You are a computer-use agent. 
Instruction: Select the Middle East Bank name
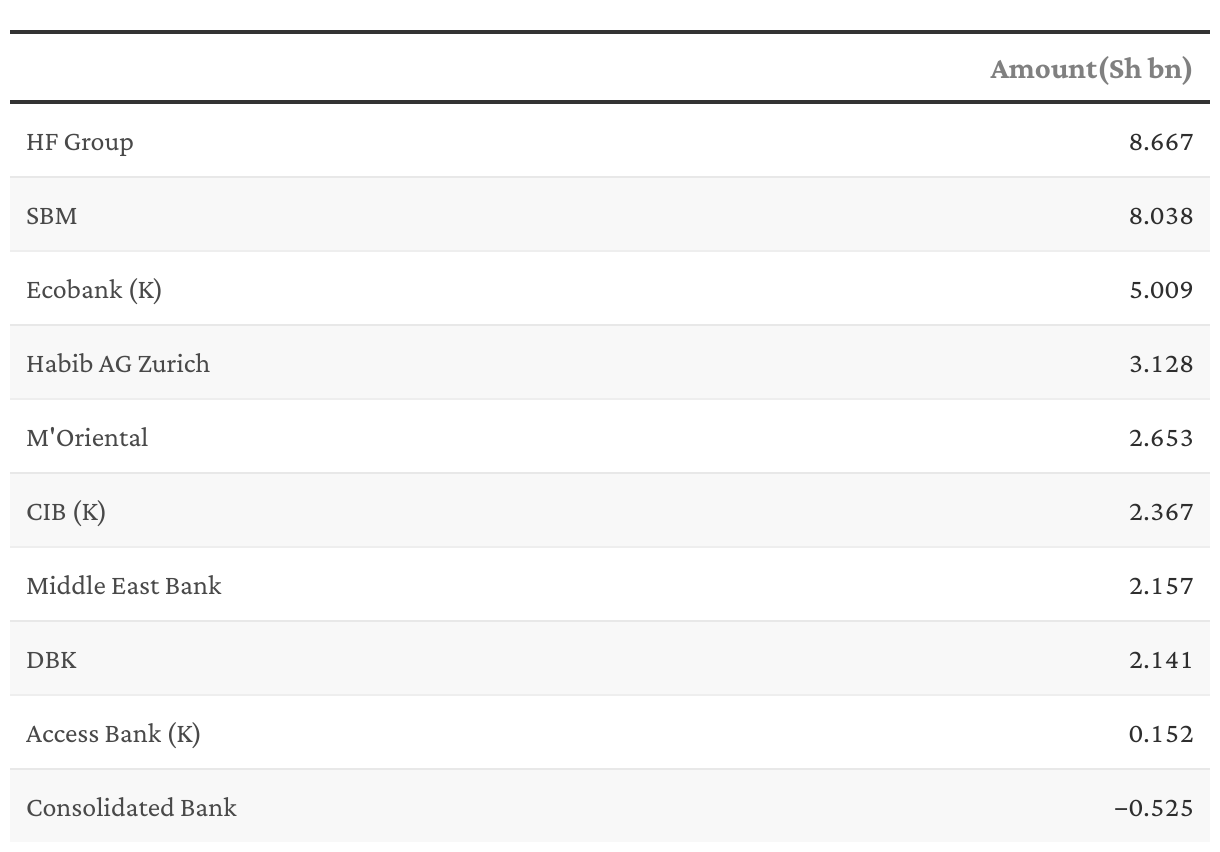pyautogui.click(x=124, y=586)
